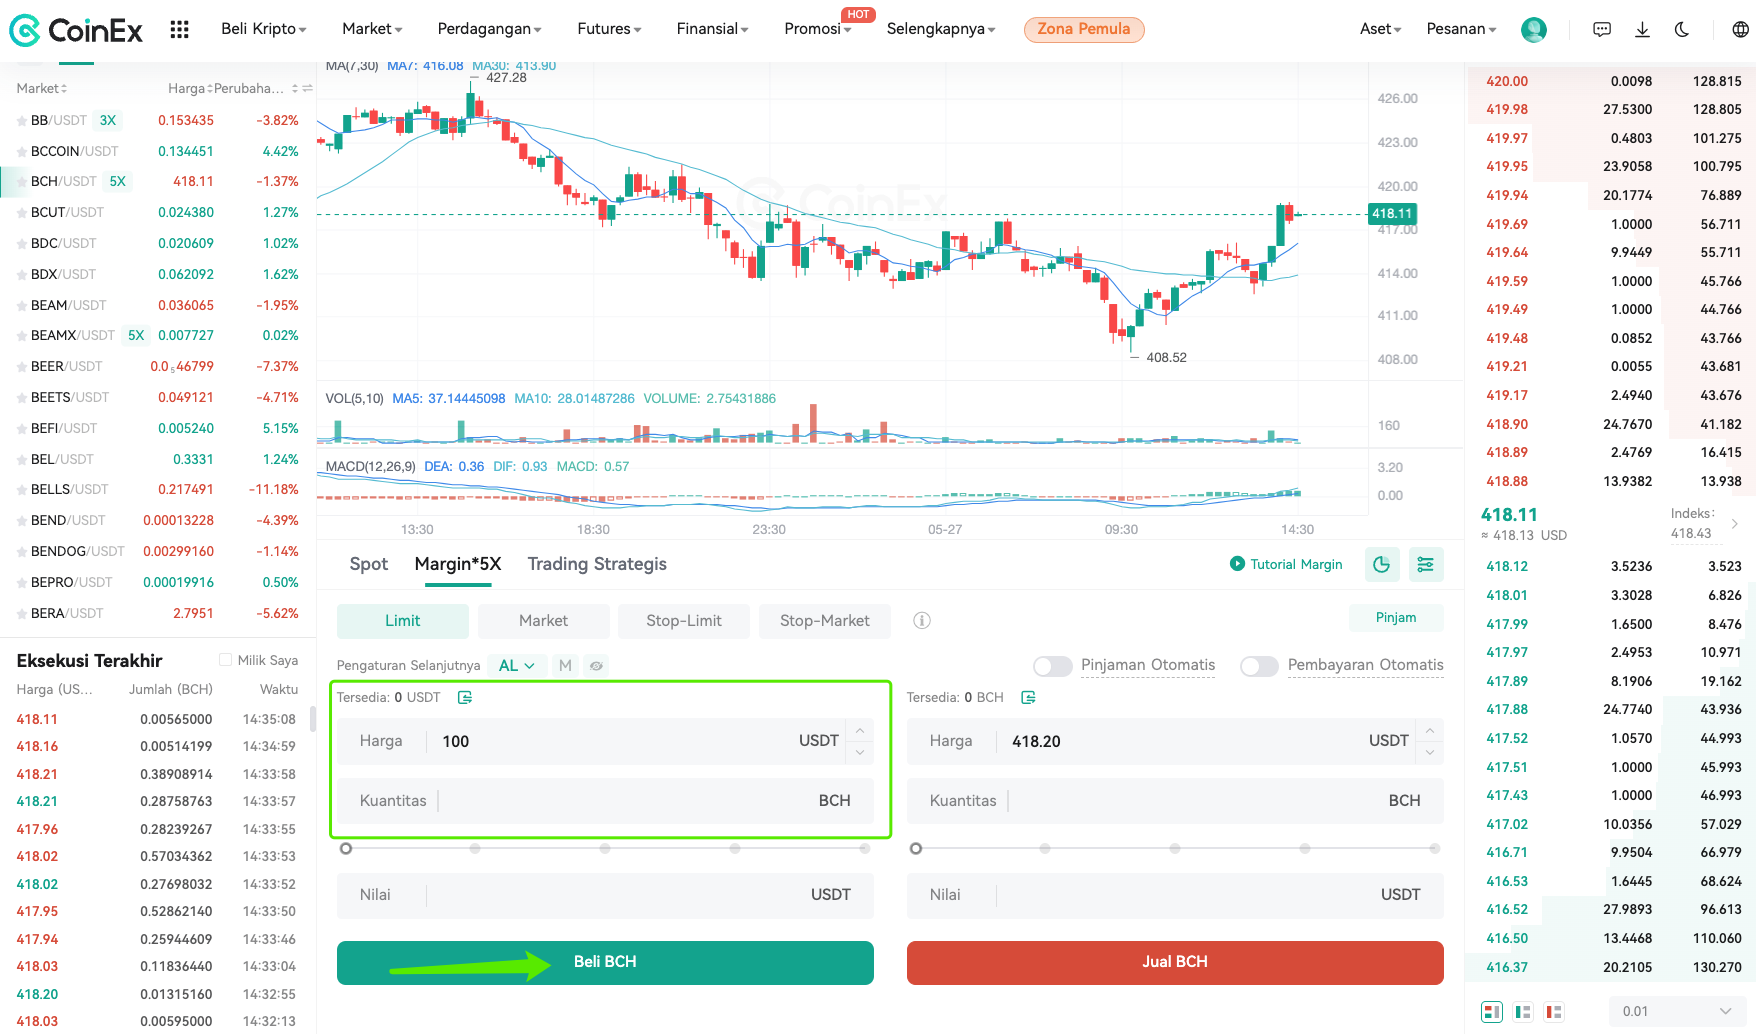Switch to the Spot tab

pos(369,564)
